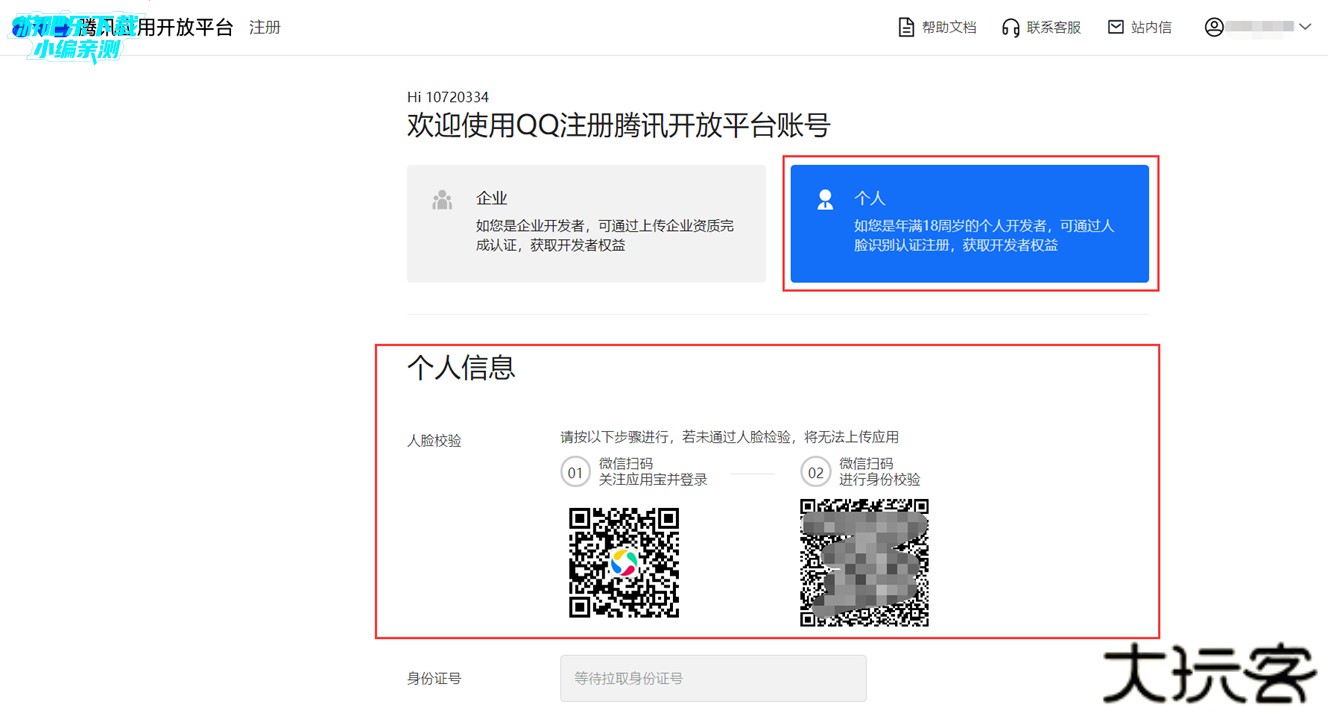This screenshot has width=1328, height=722.
Task: Open the 联系客服 text link
Action: click(x=1053, y=27)
